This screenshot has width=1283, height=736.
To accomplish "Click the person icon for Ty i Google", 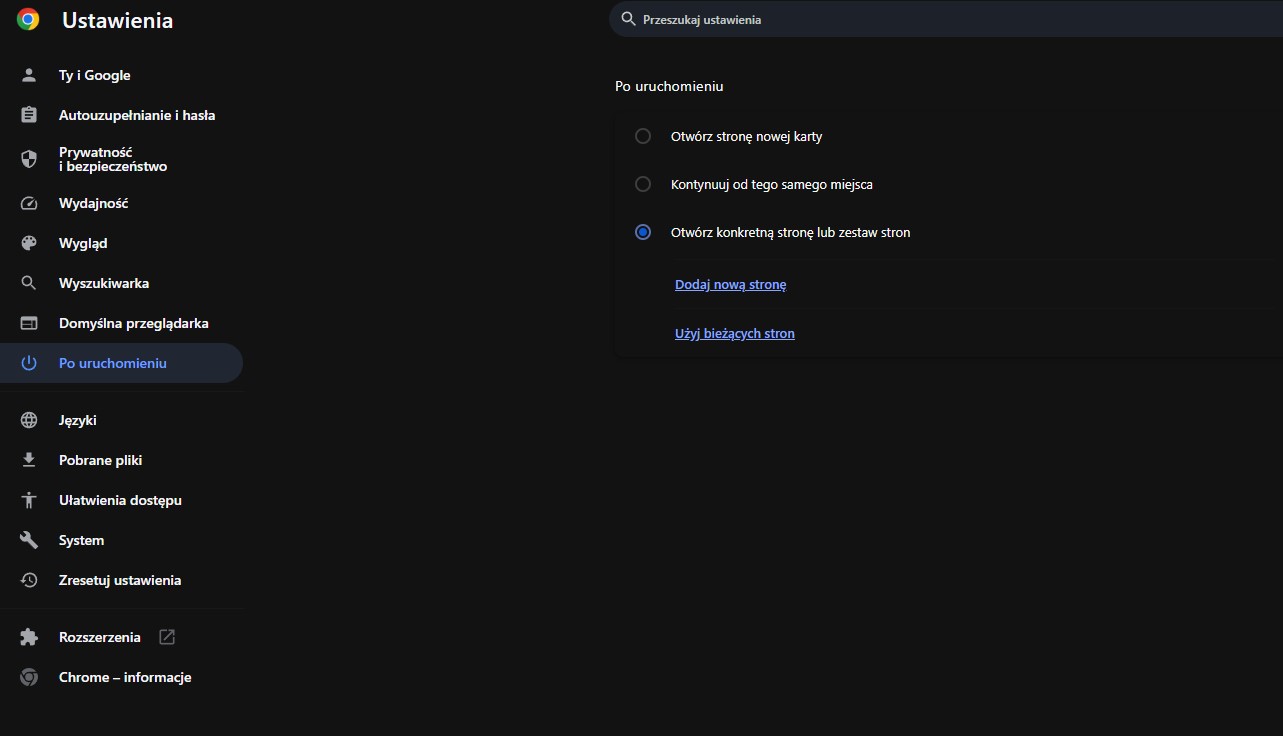I will tap(29, 75).
